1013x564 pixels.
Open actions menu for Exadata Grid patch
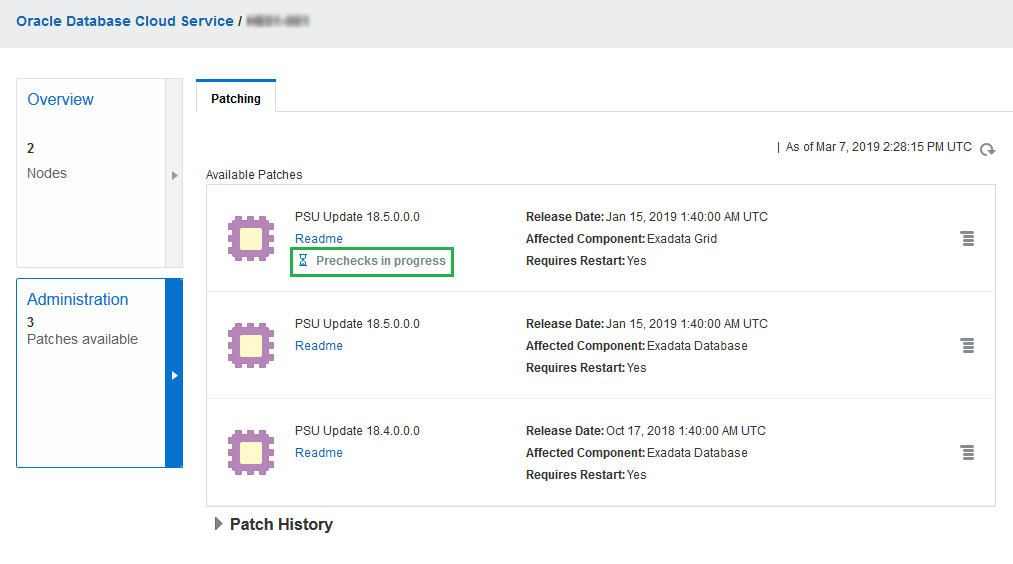(967, 238)
